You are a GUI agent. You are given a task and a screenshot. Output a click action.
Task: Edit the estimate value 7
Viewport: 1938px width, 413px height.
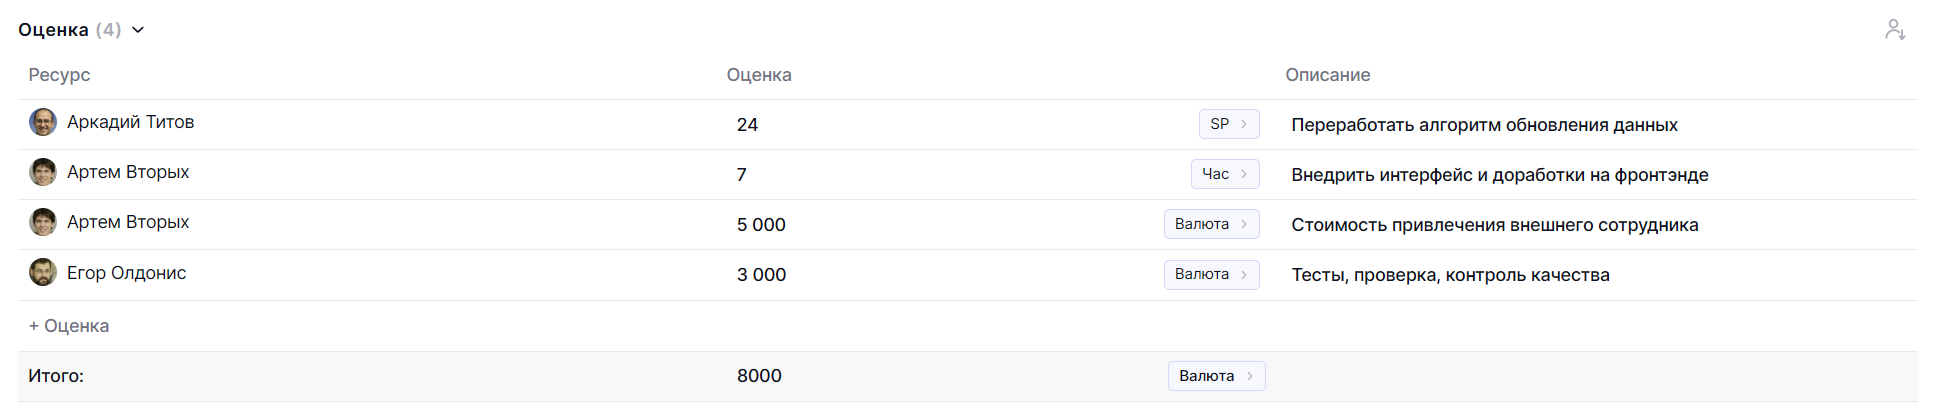(x=742, y=175)
